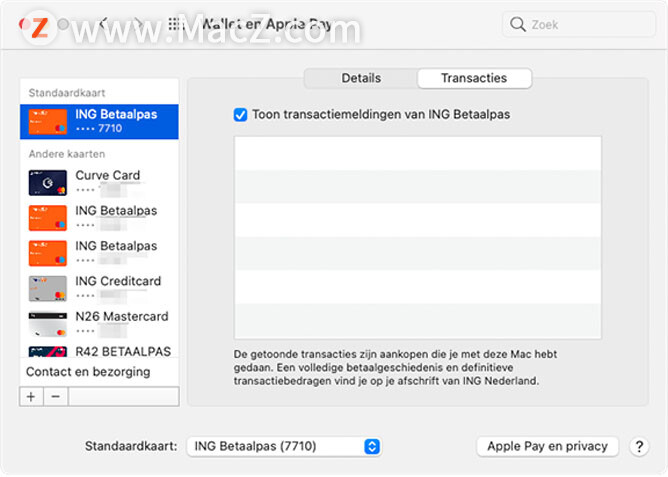
Task: Add a new card with plus button
Action: (31, 397)
